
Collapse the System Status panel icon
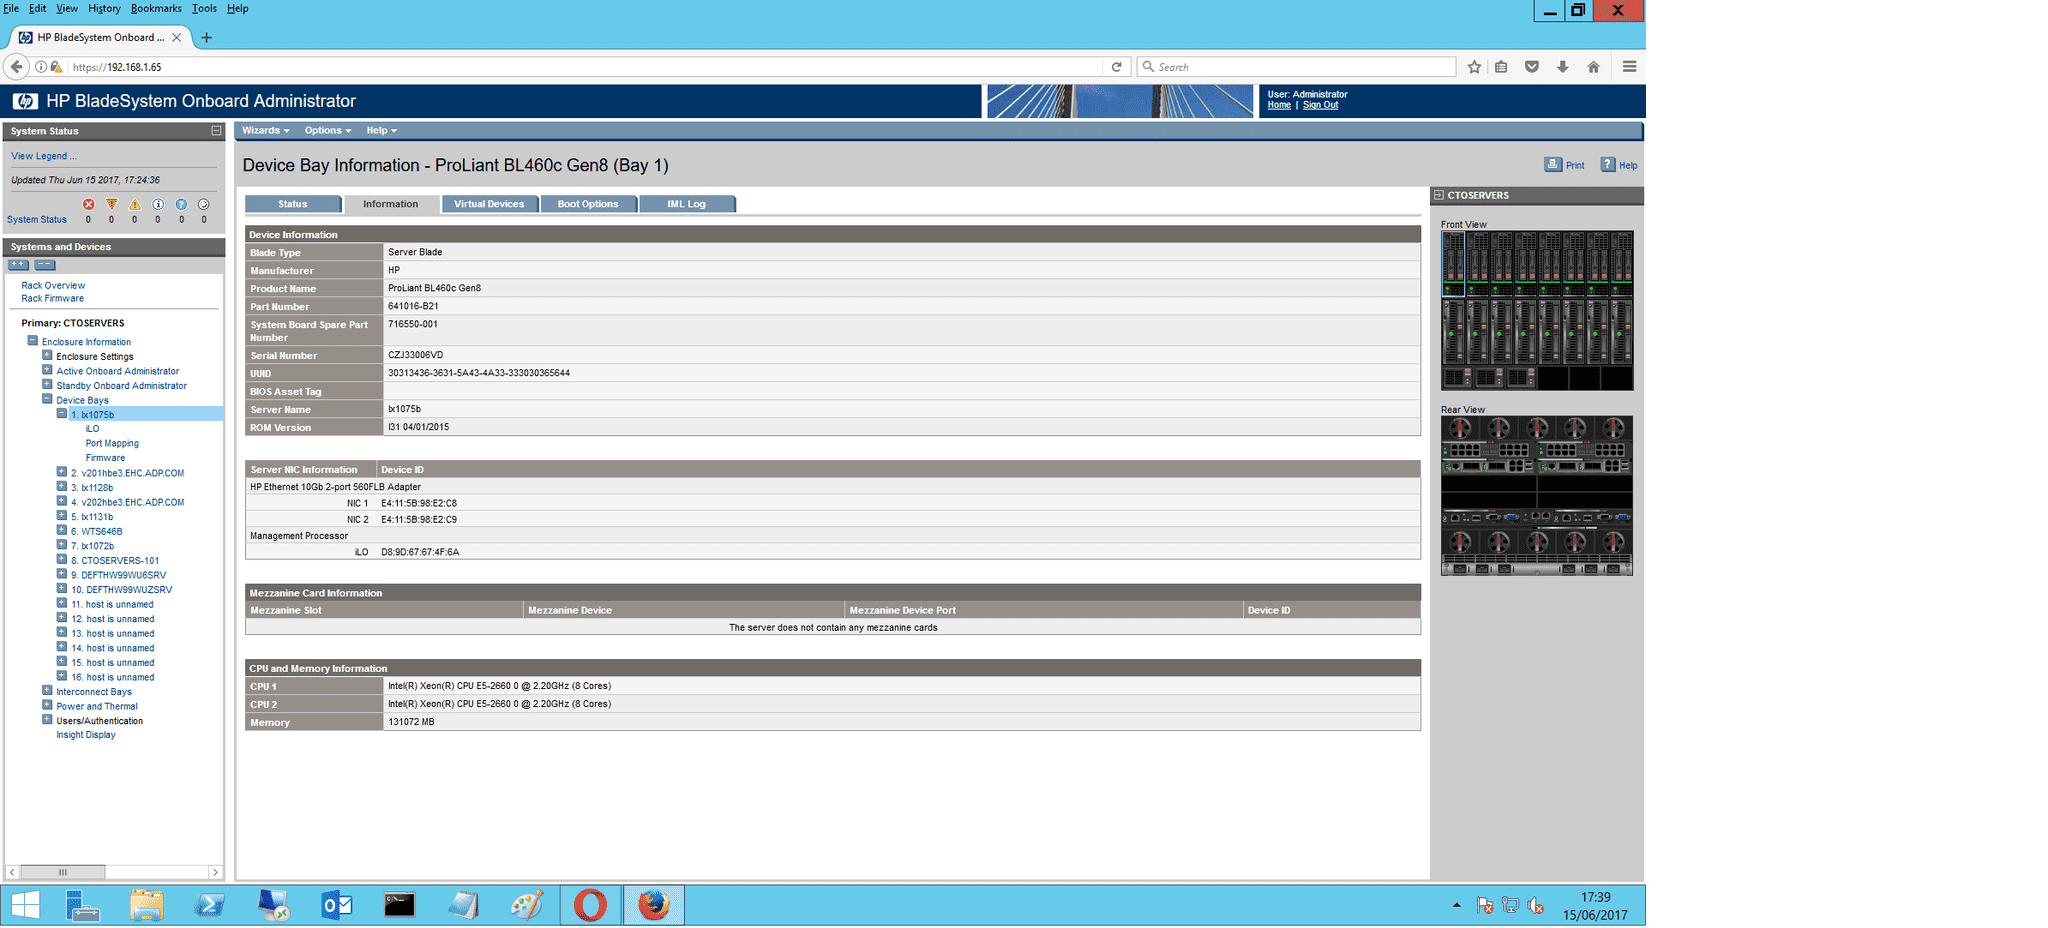[216, 131]
